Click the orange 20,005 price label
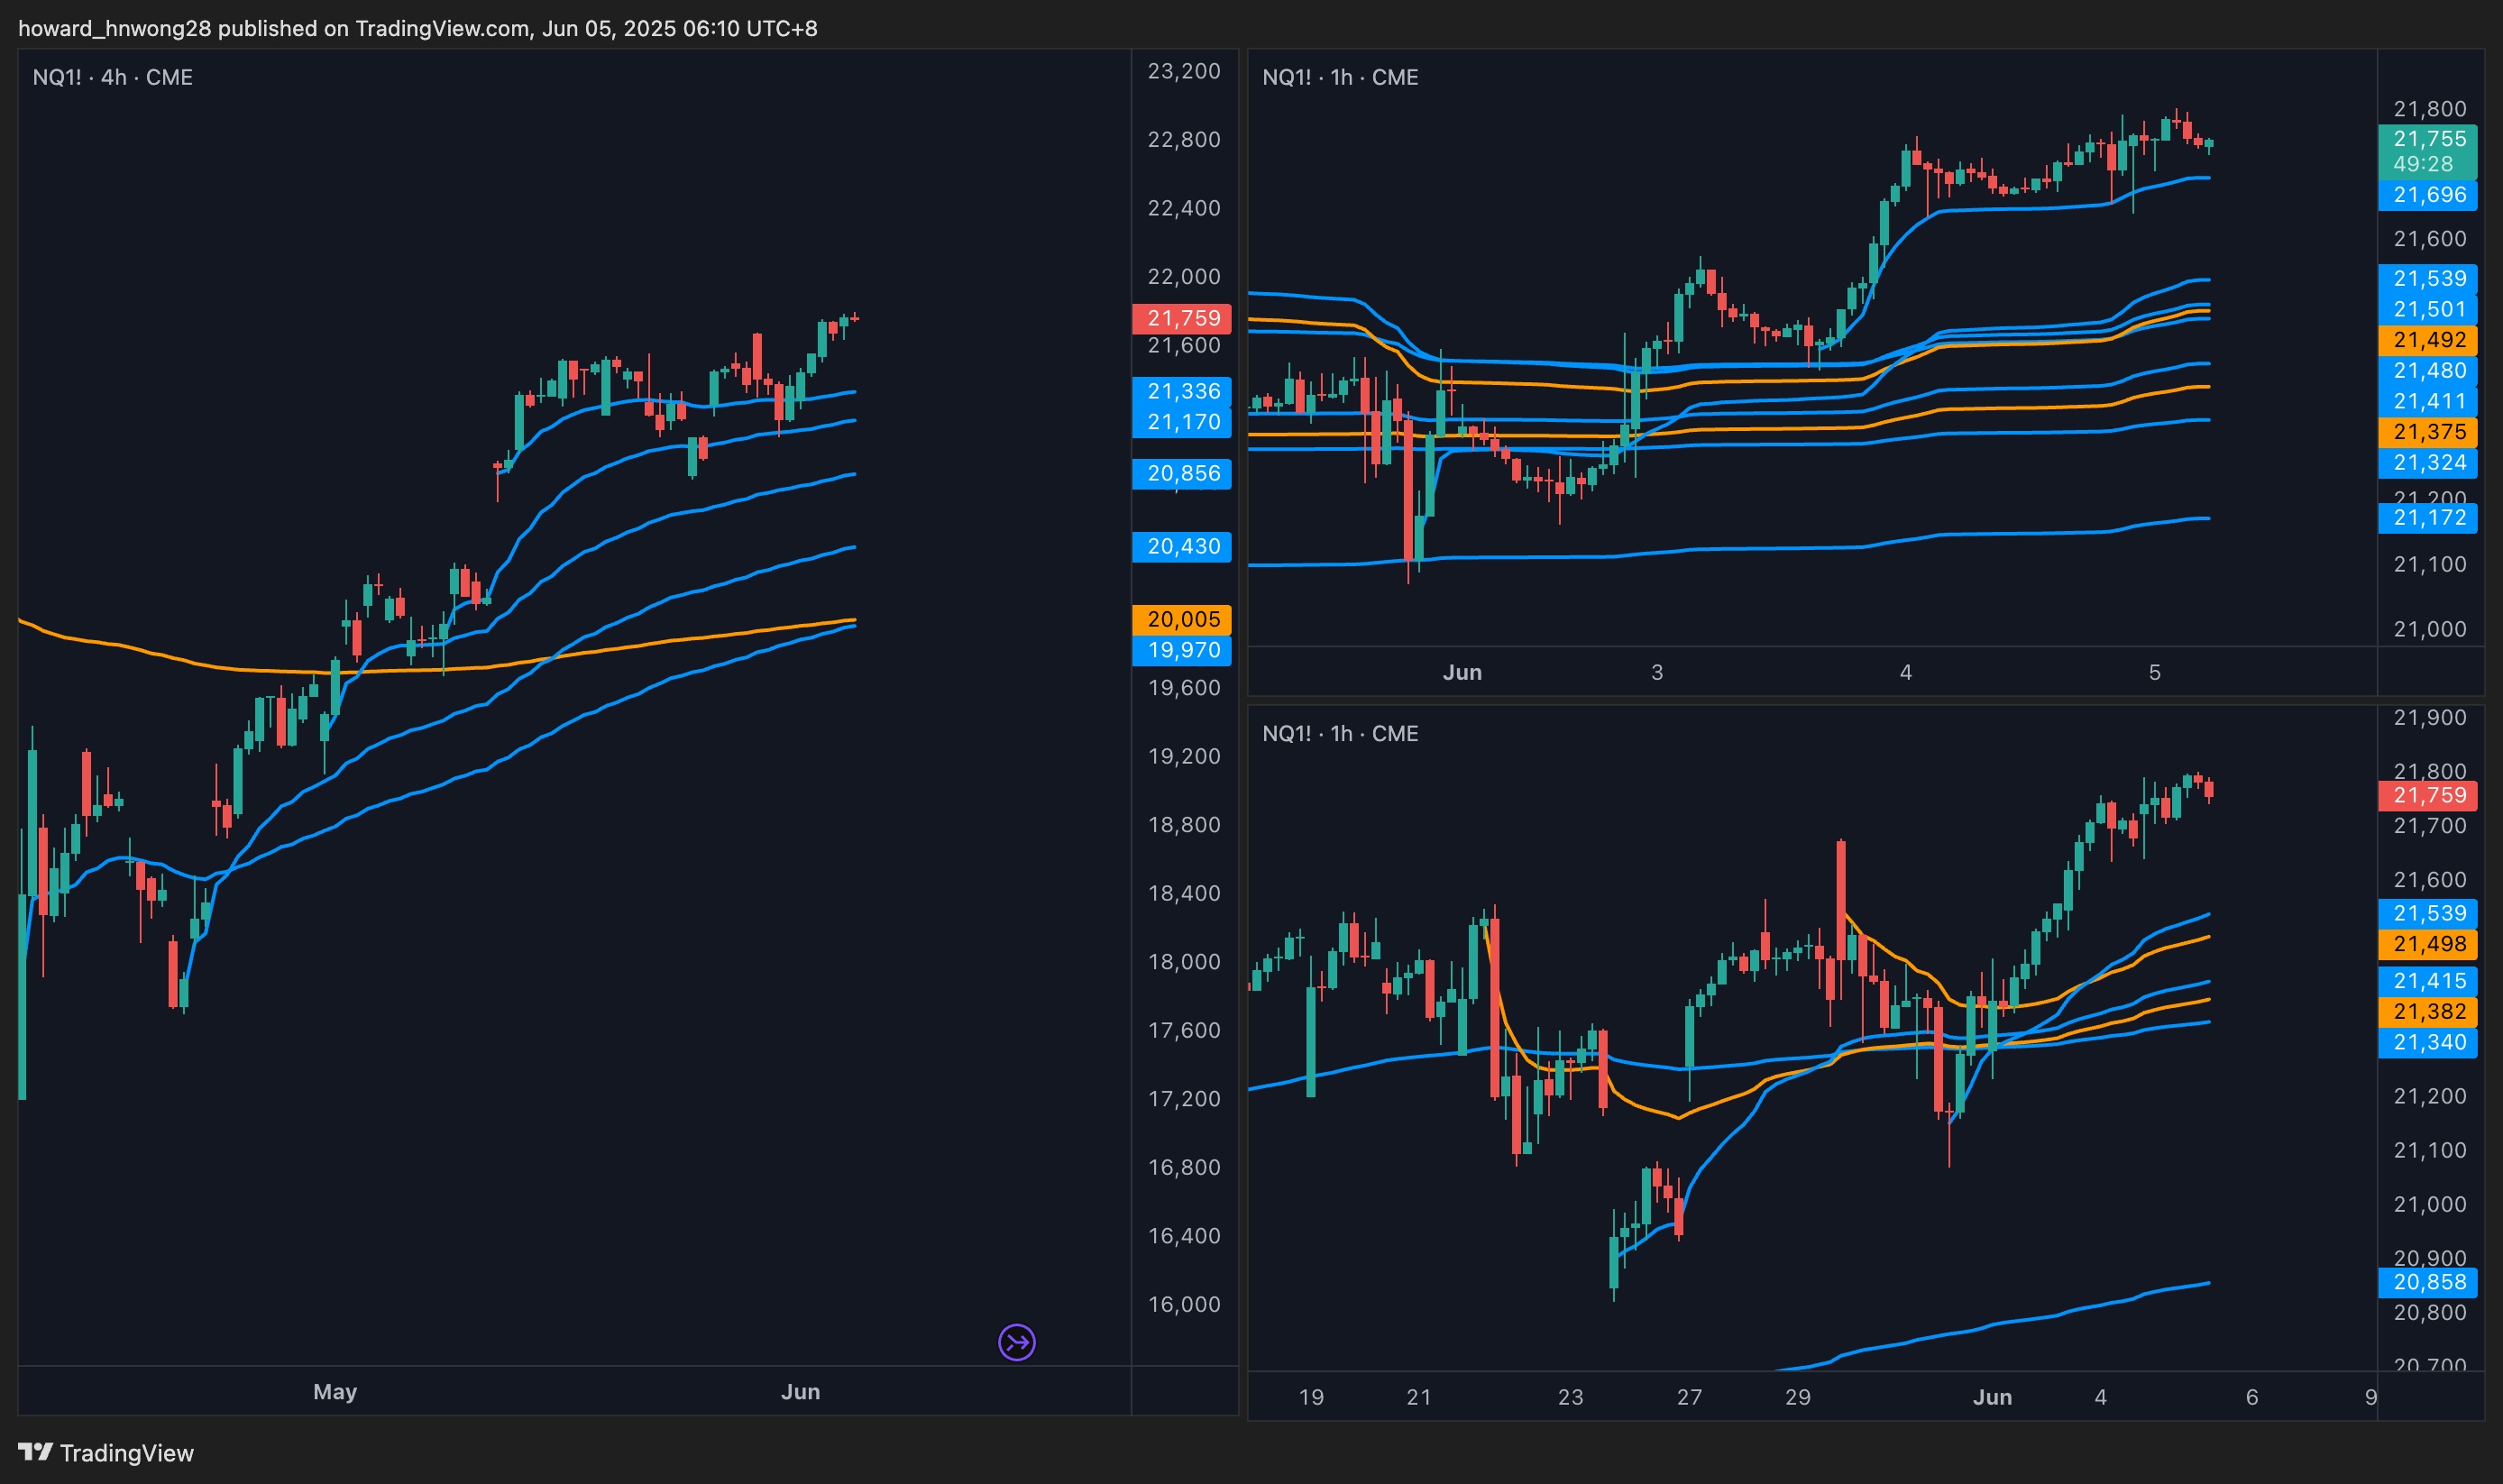Screen dimensions: 2503x1484 coord(1182,619)
